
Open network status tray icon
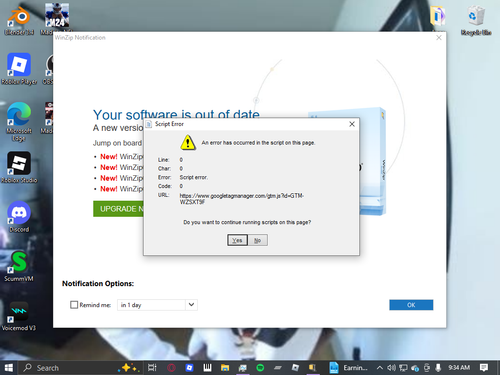[x=403, y=368]
